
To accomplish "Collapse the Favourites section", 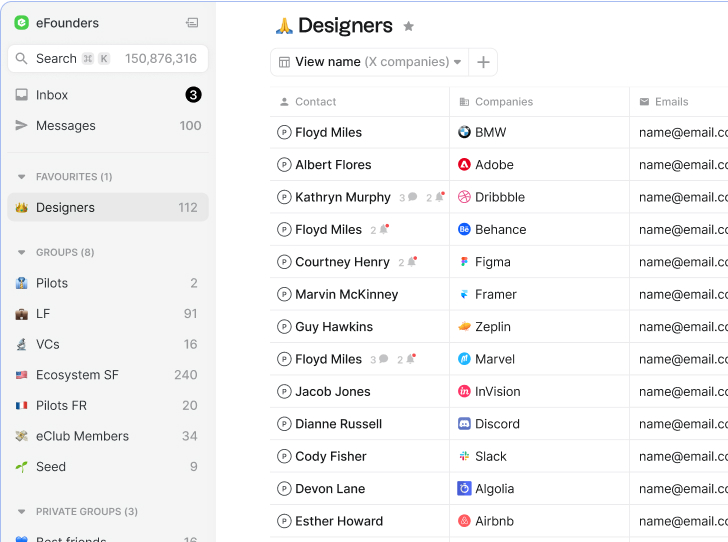I will [21, 177].
